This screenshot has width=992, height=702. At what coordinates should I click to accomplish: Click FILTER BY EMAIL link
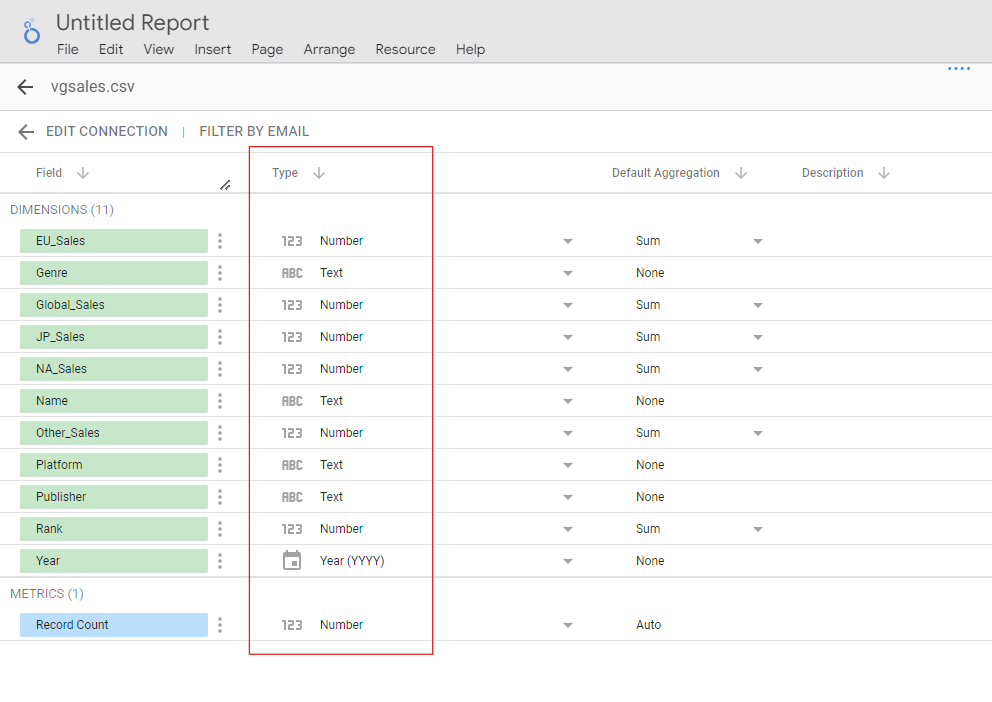pyautogui.click(x=254, y=131)
